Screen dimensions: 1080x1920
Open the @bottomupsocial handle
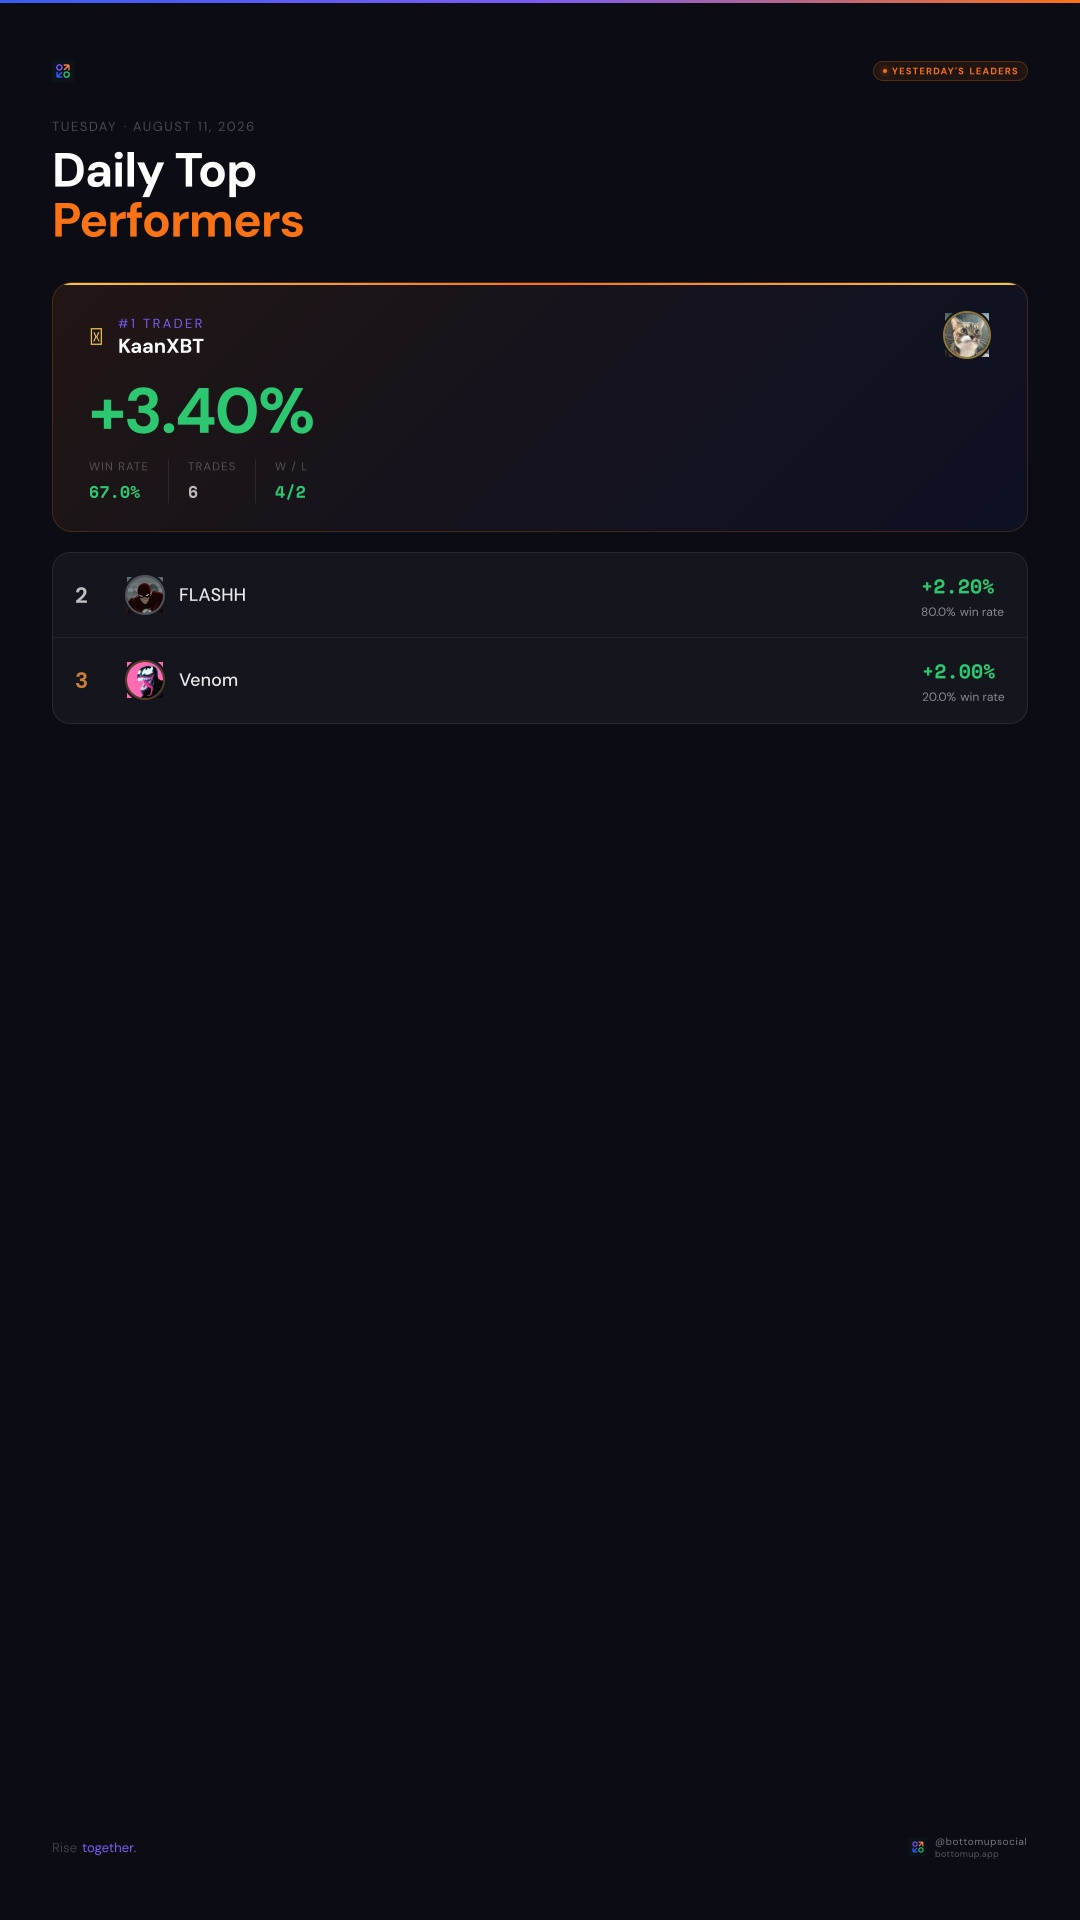click(x=980, y=1841)
